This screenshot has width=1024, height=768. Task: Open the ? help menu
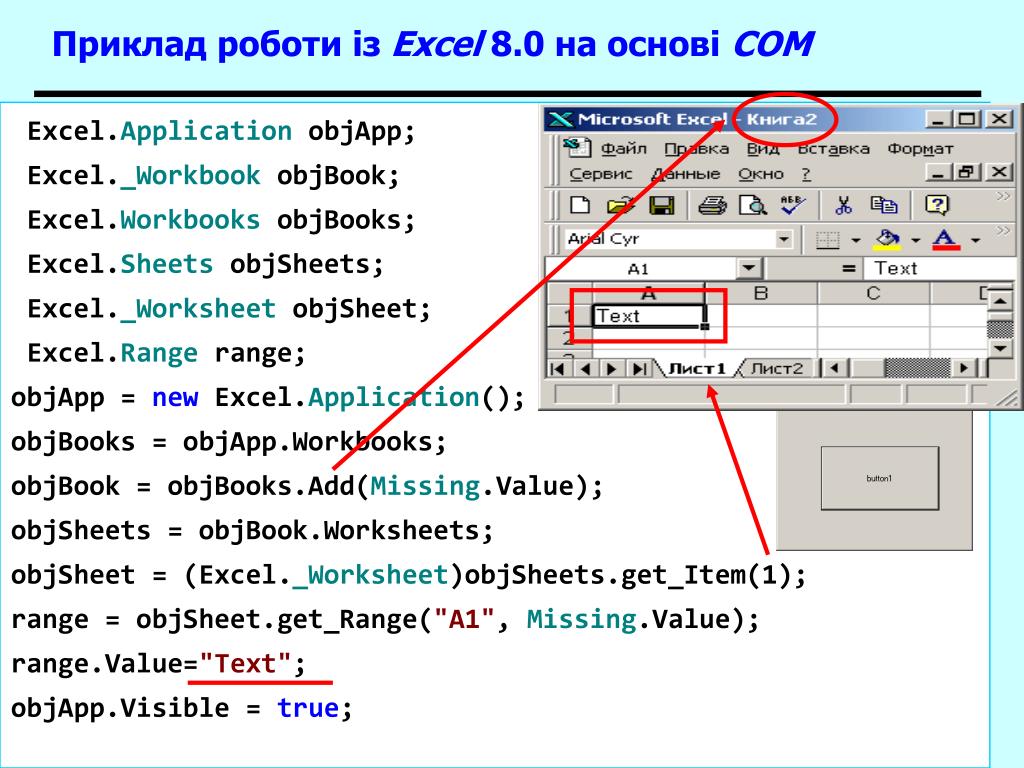coord(806,174)
